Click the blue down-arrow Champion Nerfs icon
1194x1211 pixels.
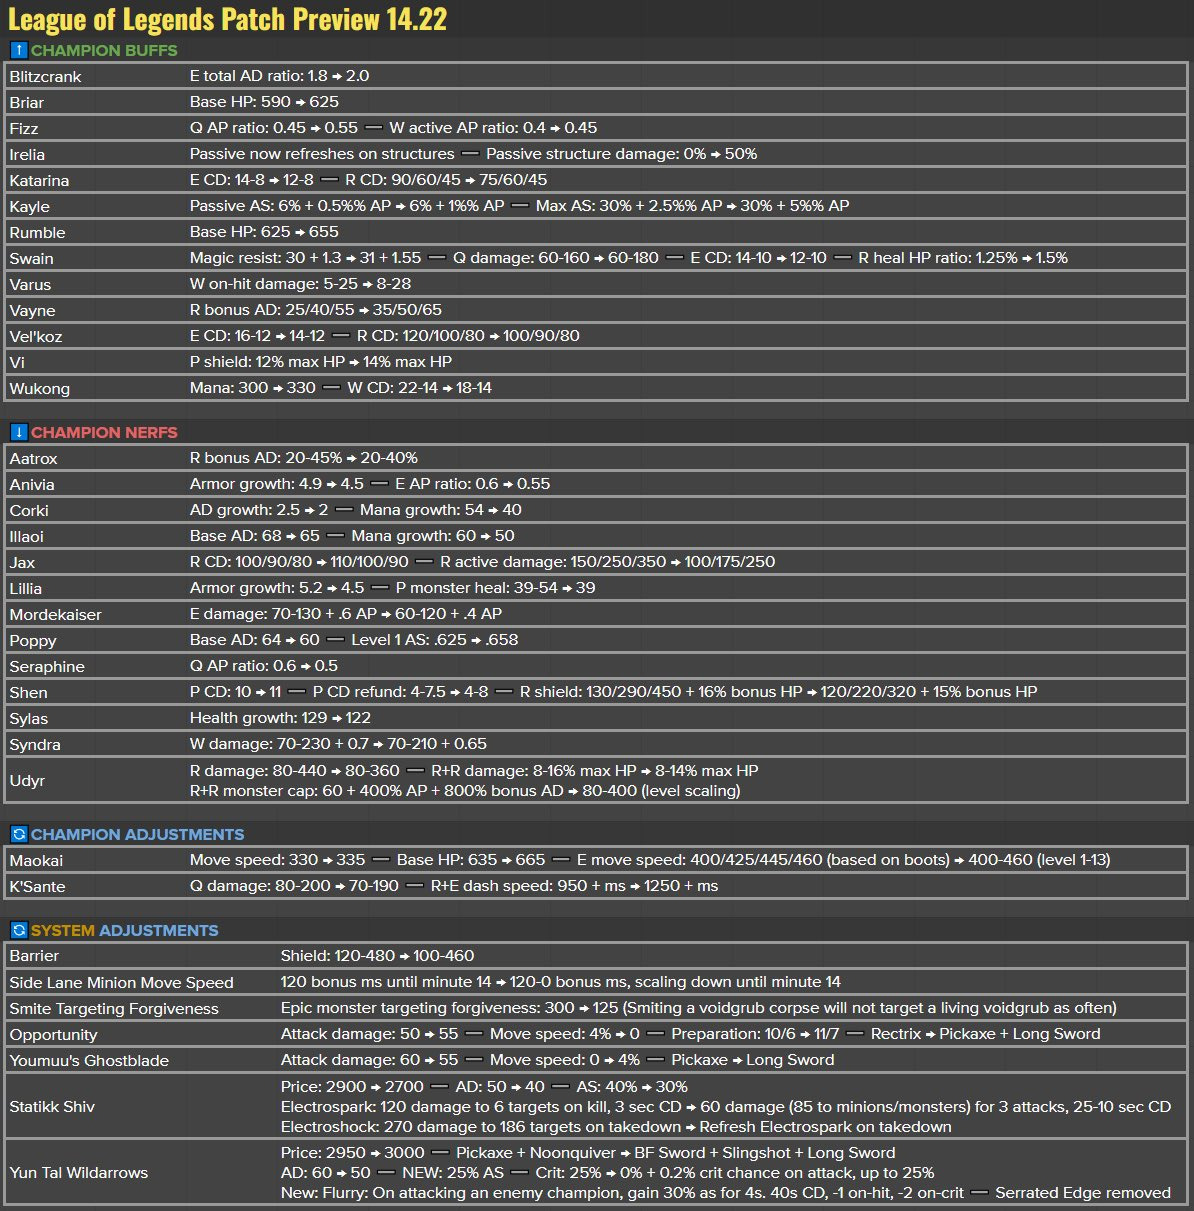18,432
